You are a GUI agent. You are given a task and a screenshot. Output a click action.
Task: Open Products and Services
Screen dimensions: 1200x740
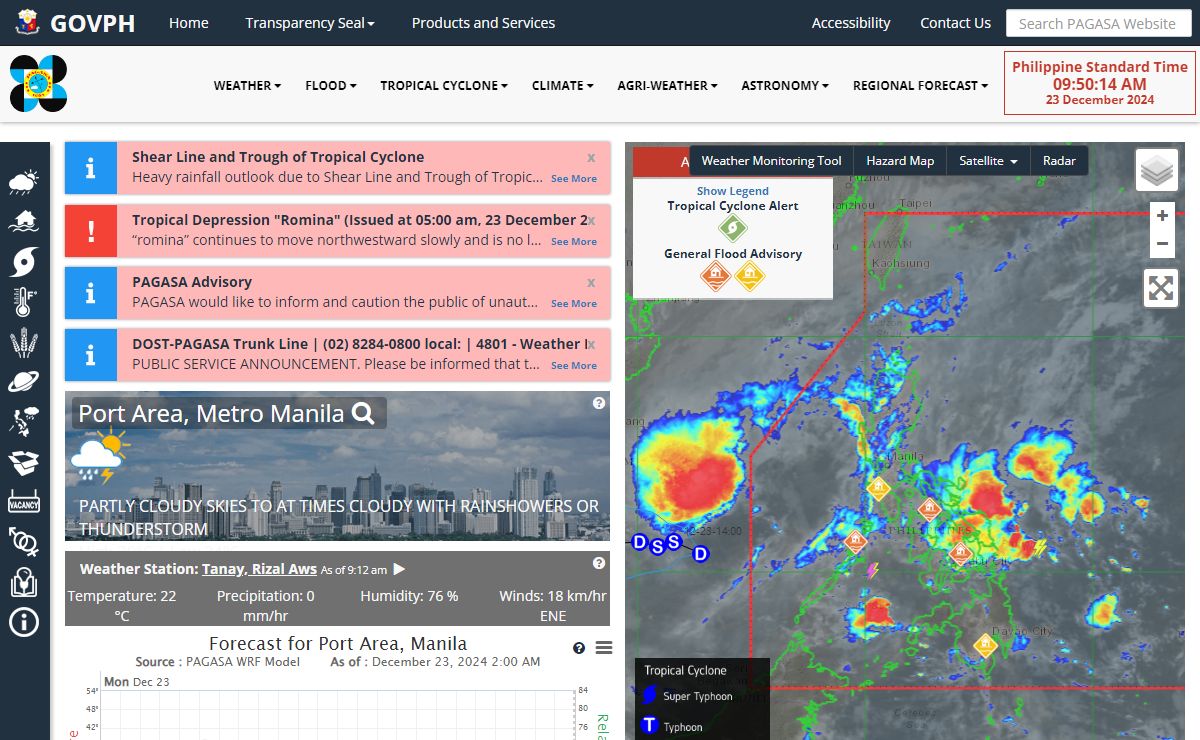click(x=483, y=23)
